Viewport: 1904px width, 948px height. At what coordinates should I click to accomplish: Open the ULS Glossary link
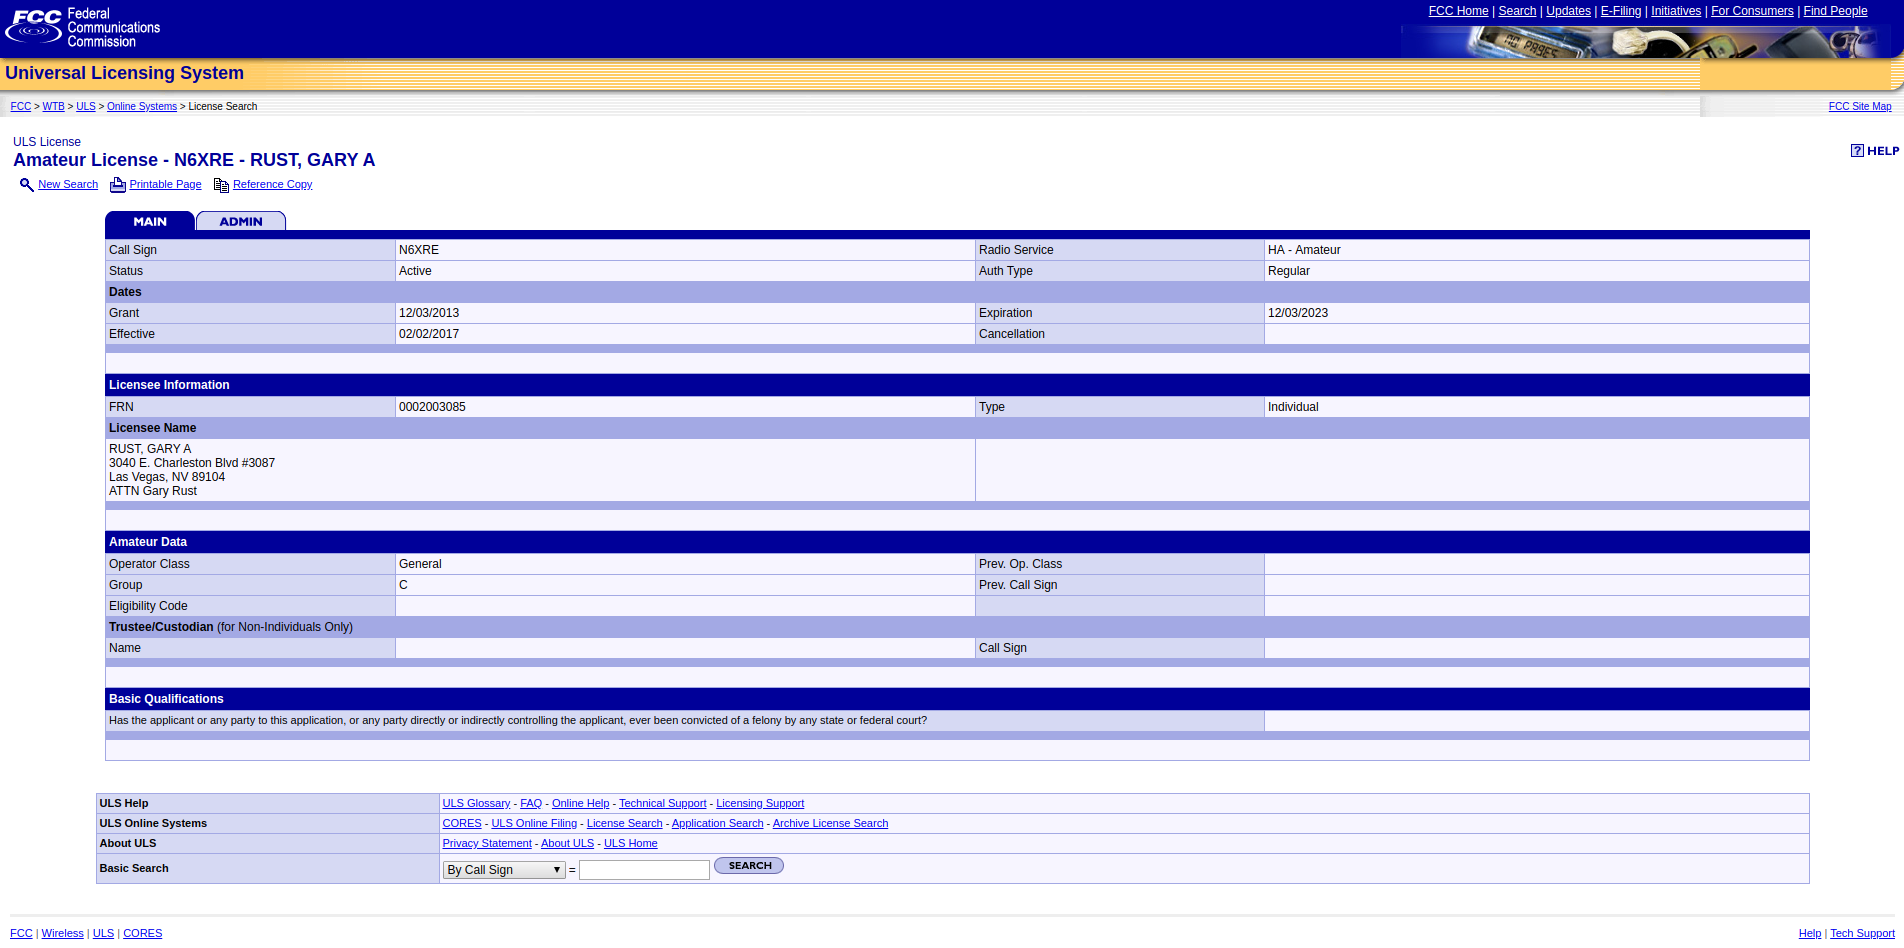coord(476,804)
